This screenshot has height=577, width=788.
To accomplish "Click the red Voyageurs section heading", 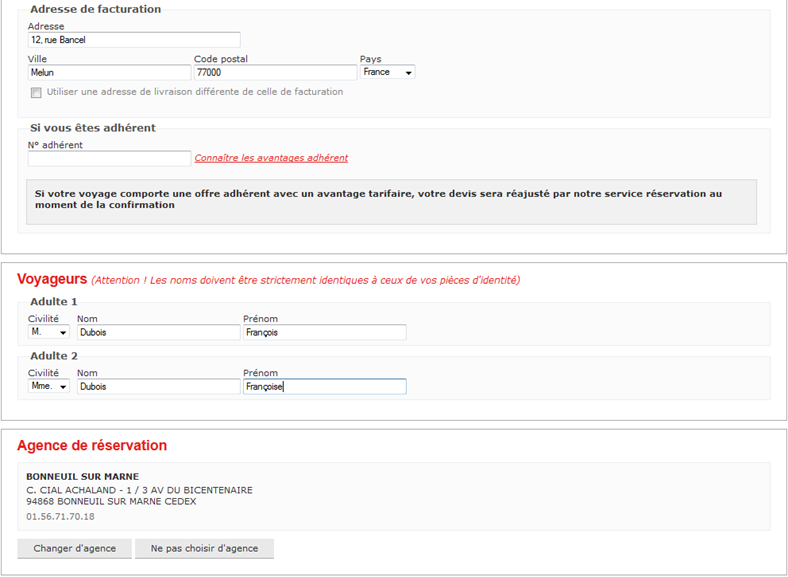I will [x=52, y=279].
